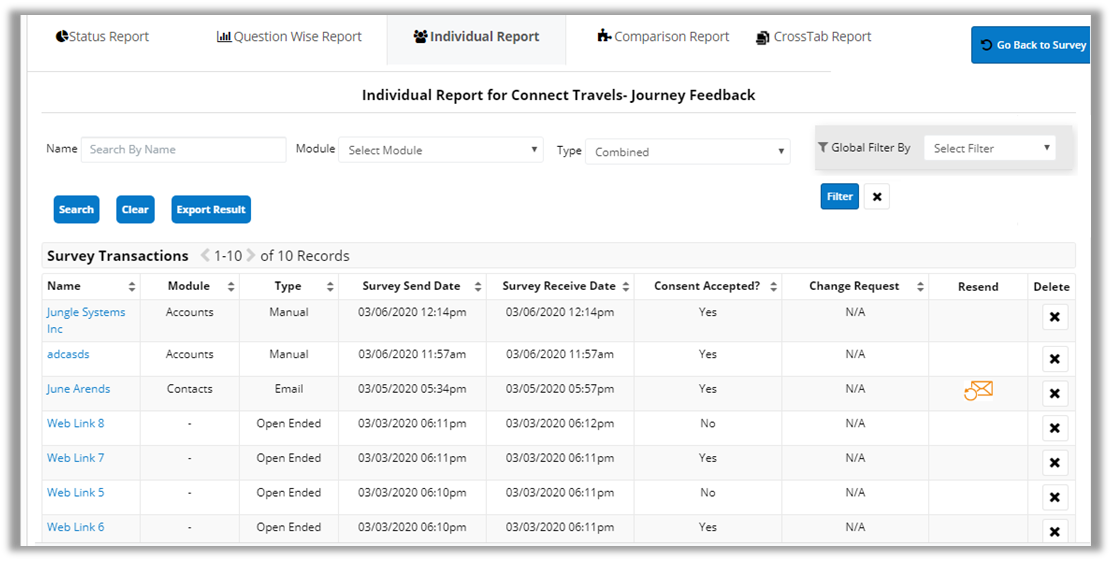
Task: Click the resend email icon for June Arends
Action: click(978, 390)
